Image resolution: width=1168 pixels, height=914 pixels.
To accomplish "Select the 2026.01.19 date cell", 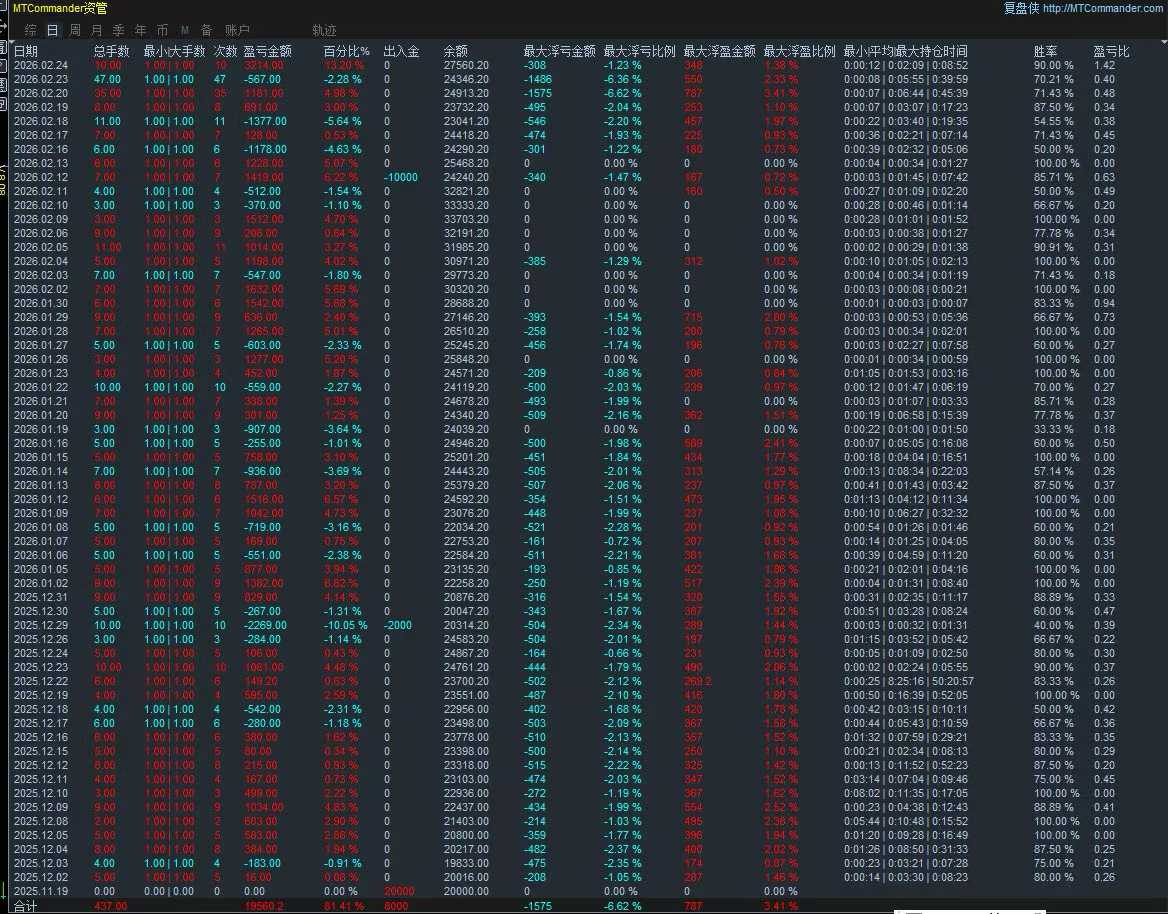I will 40,429.
